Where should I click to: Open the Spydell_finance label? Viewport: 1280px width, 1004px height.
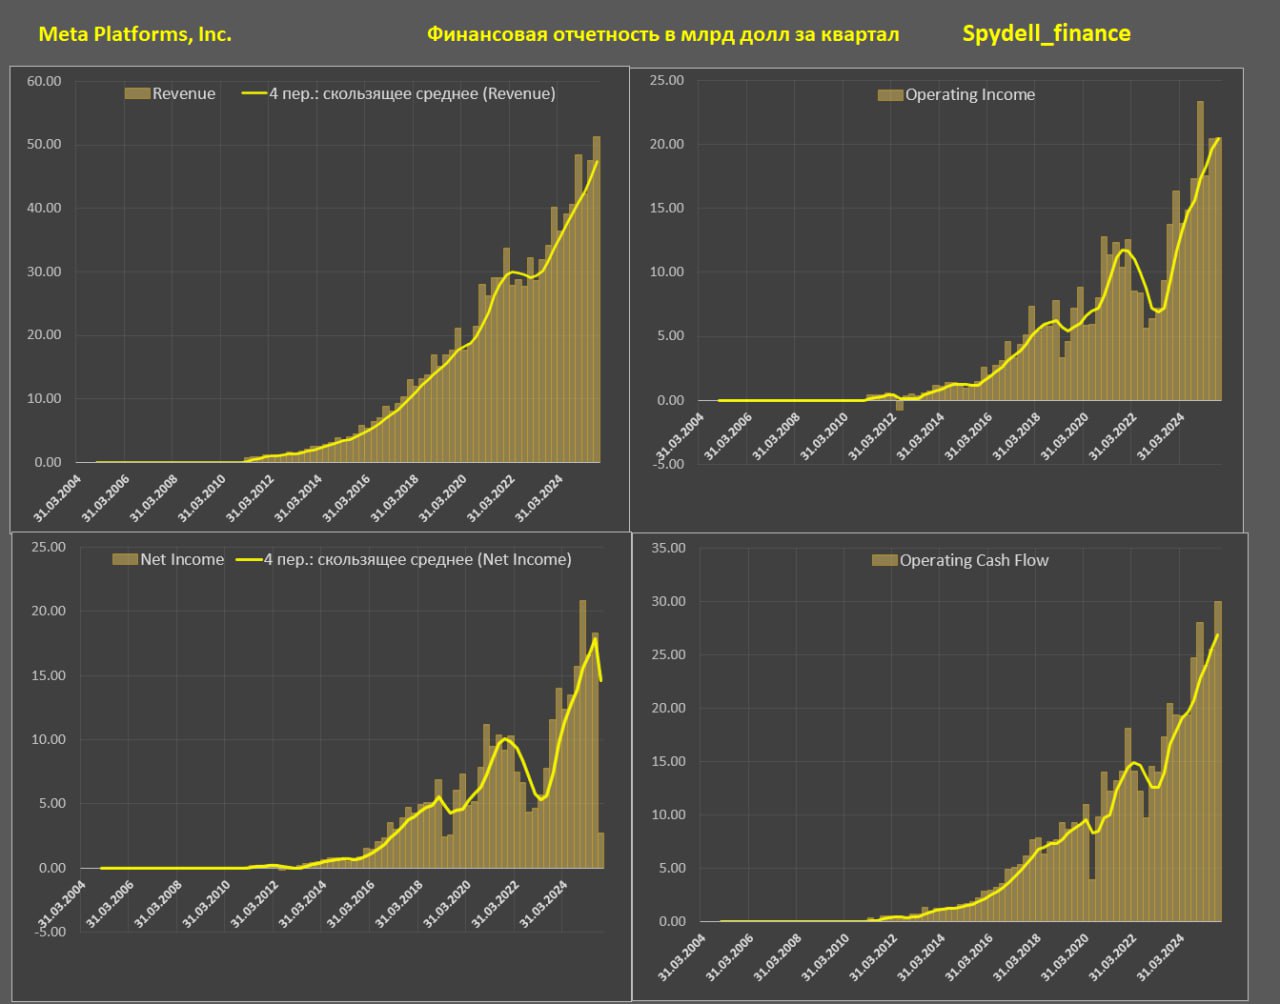click(x=1046, y=33)
